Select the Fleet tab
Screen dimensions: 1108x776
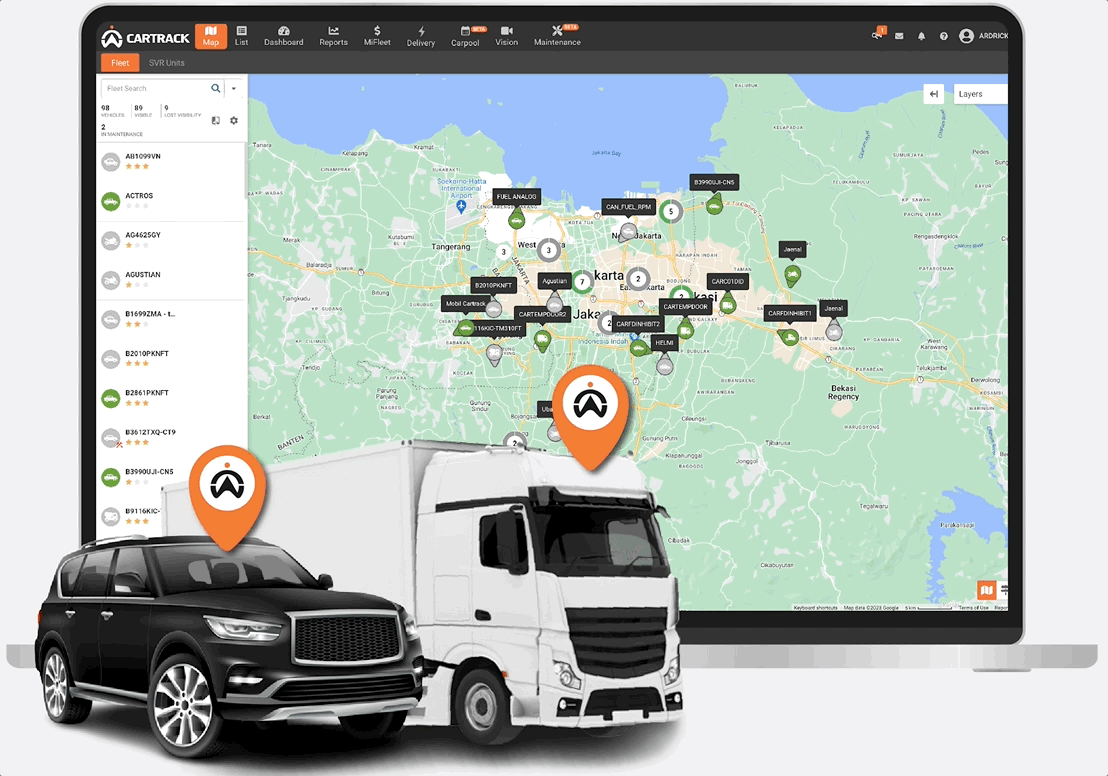point(120,62)
